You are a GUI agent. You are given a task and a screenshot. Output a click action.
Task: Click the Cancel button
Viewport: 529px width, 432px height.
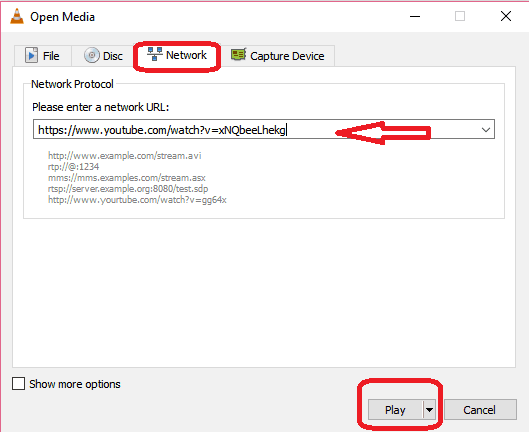tap(480, 410)
